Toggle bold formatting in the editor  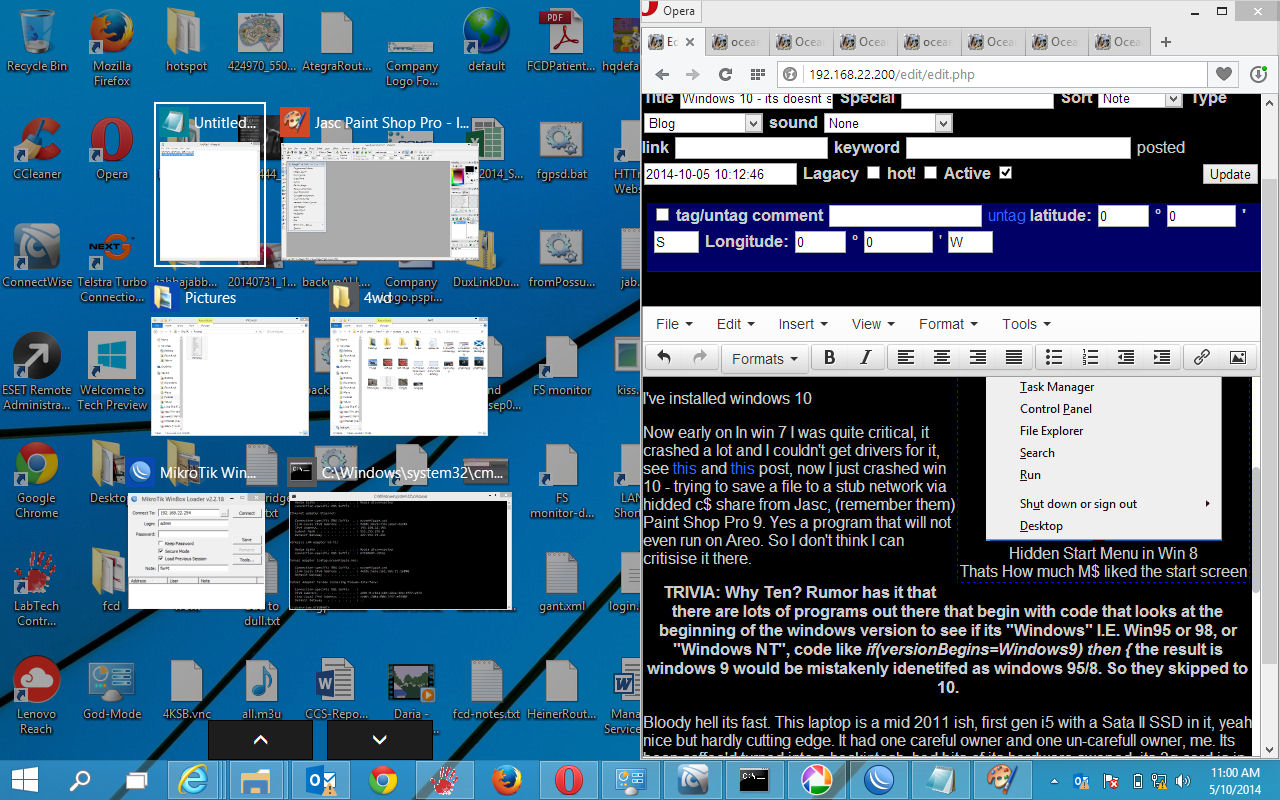[x=829, y=358]
